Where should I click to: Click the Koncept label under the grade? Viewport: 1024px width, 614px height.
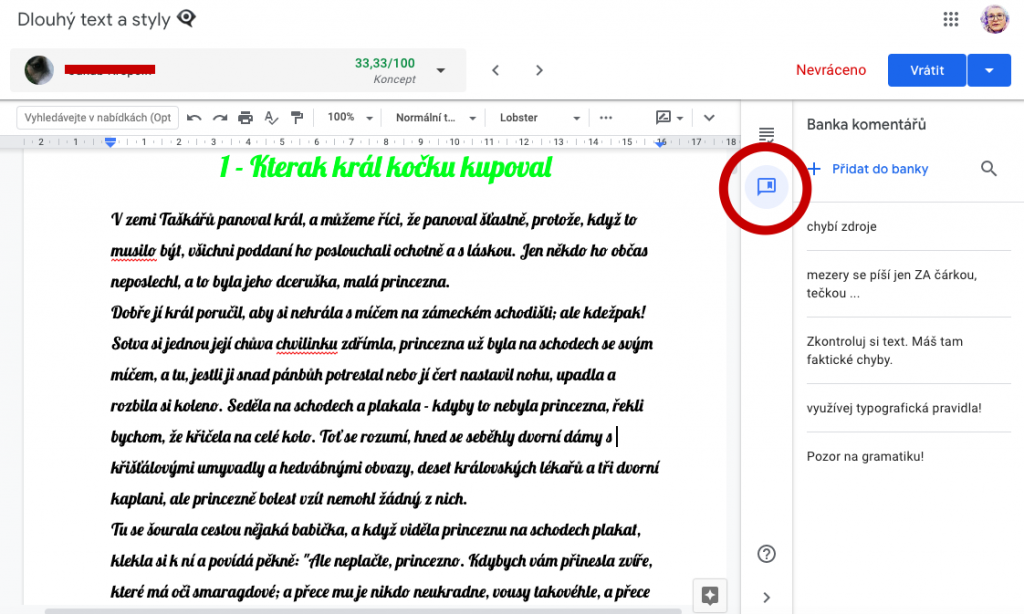point(394,79)
